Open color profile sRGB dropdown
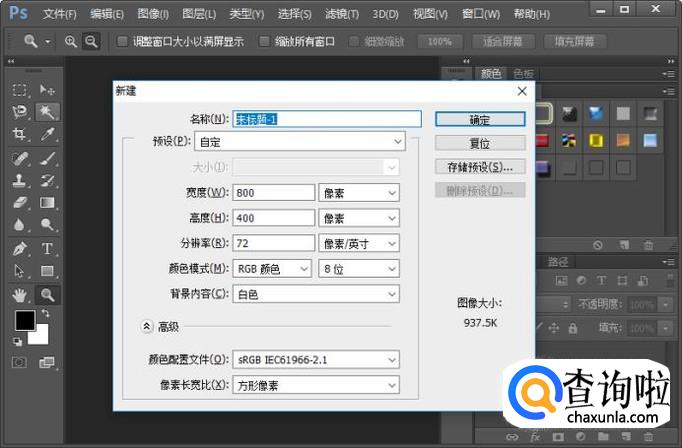Image resolution: width=682 pixels, height=448 pixels. 316,360
